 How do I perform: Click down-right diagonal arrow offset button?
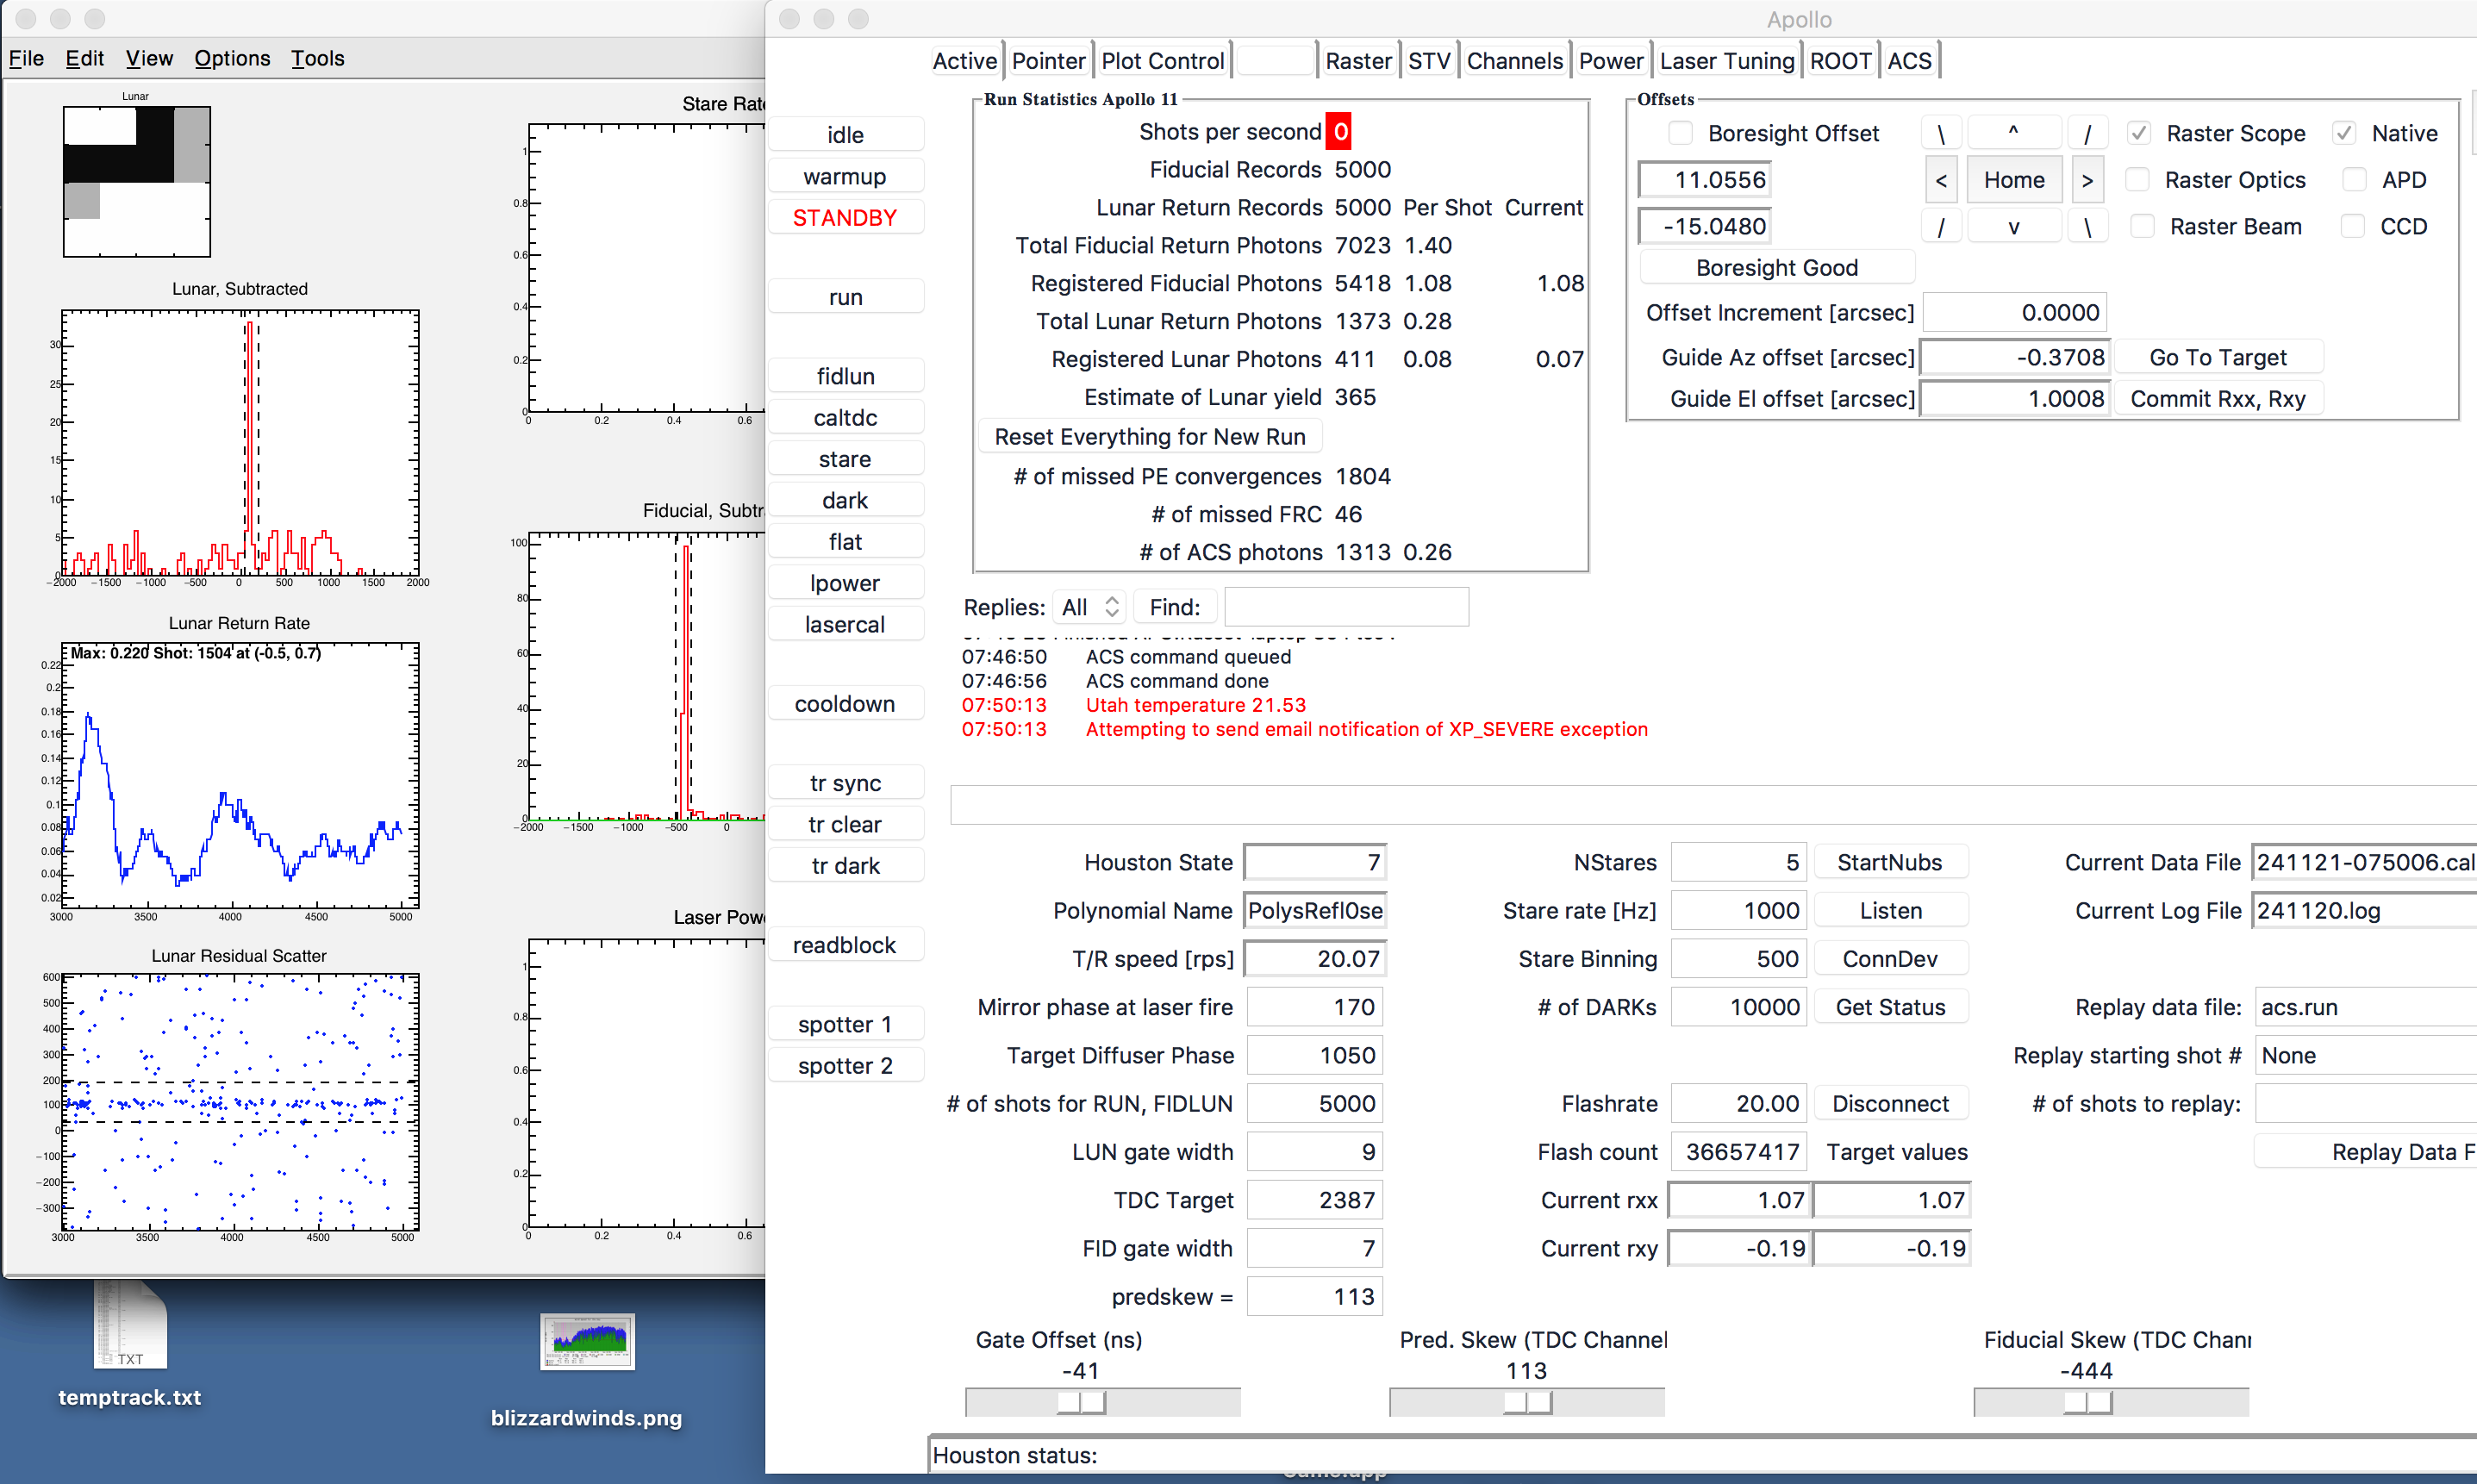click(2087, 227)
